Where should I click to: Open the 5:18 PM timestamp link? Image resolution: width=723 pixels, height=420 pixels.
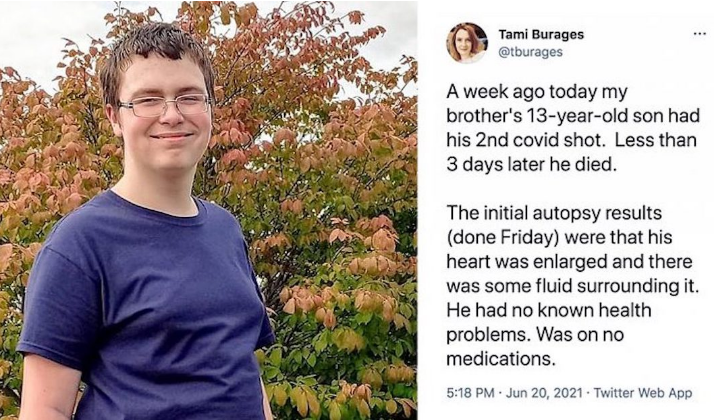[470, 393]
